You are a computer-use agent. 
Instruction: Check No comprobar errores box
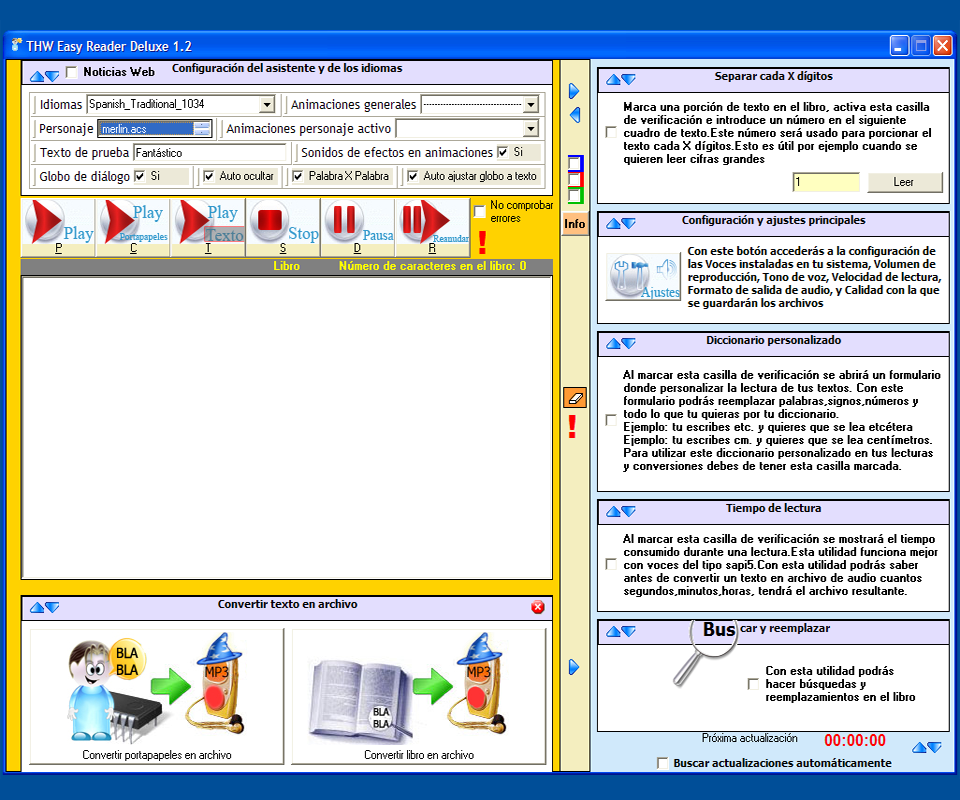tap(479, 212)
